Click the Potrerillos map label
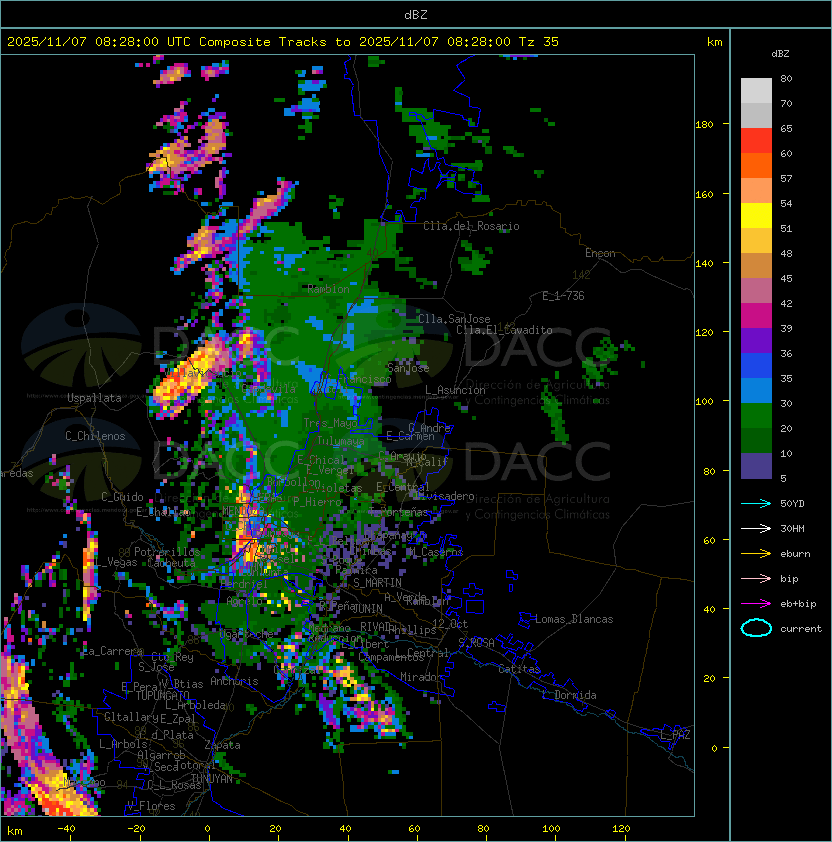832x842 pixels. pyautogui.click(x=167, y=552)
